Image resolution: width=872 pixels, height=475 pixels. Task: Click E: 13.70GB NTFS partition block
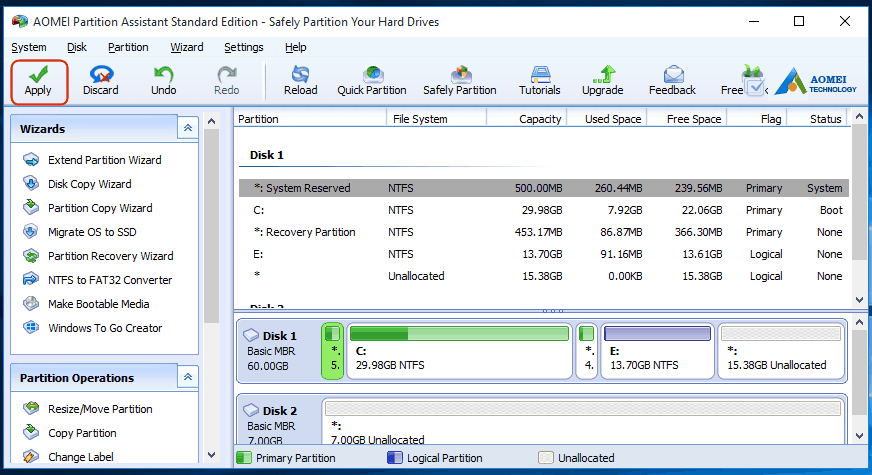[x=658, y=351]
